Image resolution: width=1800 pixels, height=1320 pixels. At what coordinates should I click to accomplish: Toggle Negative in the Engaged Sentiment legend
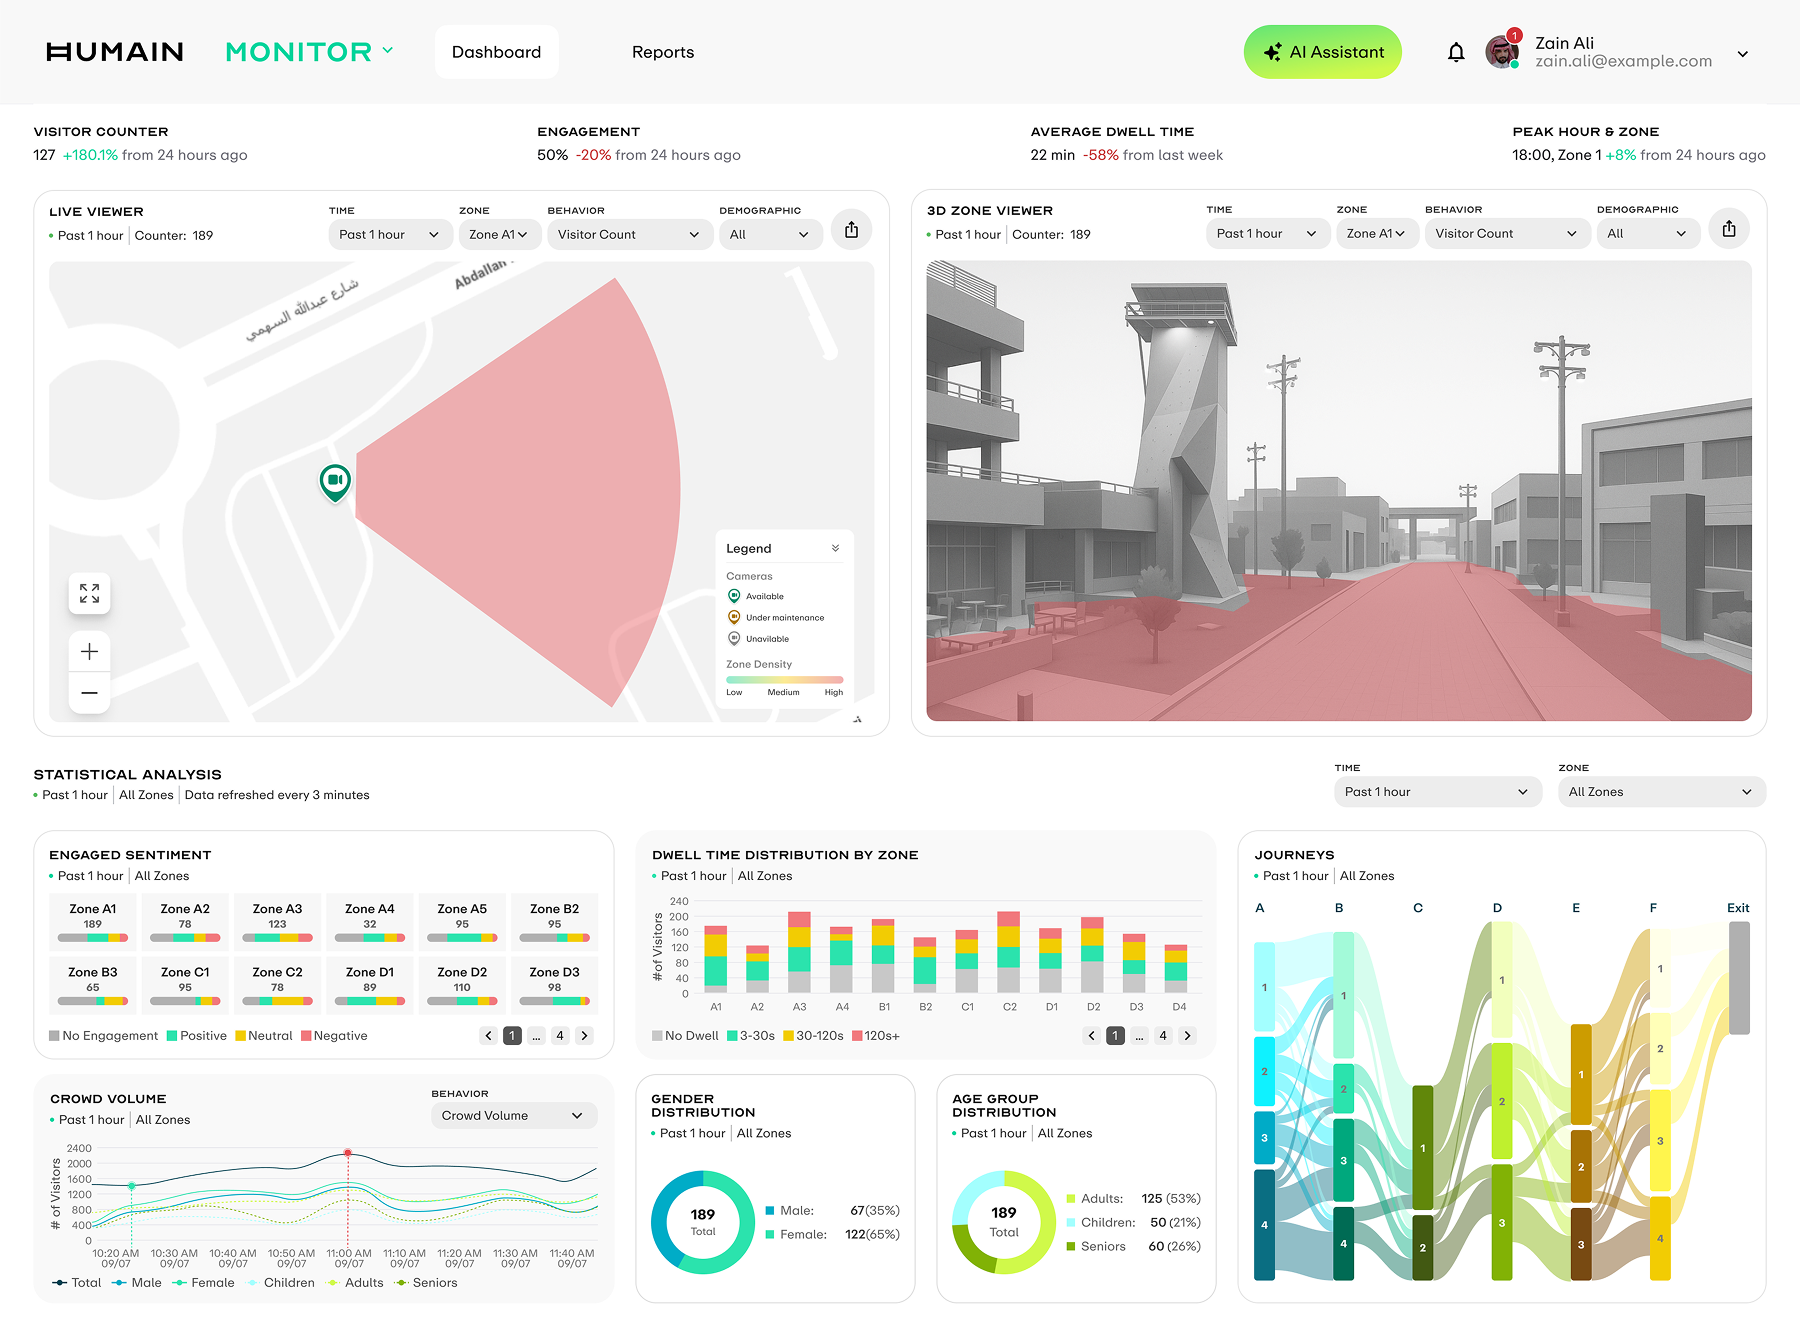[336, 1035]
